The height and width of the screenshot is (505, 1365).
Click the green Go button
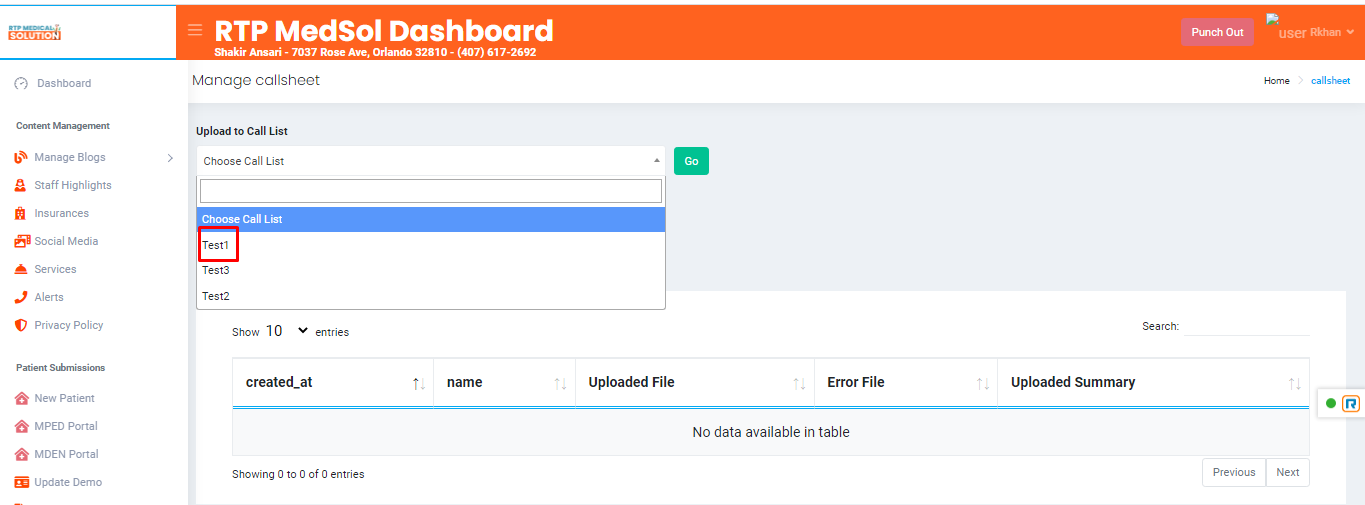691,160
